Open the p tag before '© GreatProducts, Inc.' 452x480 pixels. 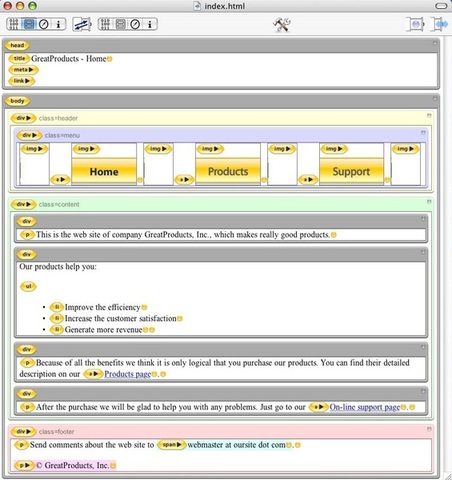point(25,465)
